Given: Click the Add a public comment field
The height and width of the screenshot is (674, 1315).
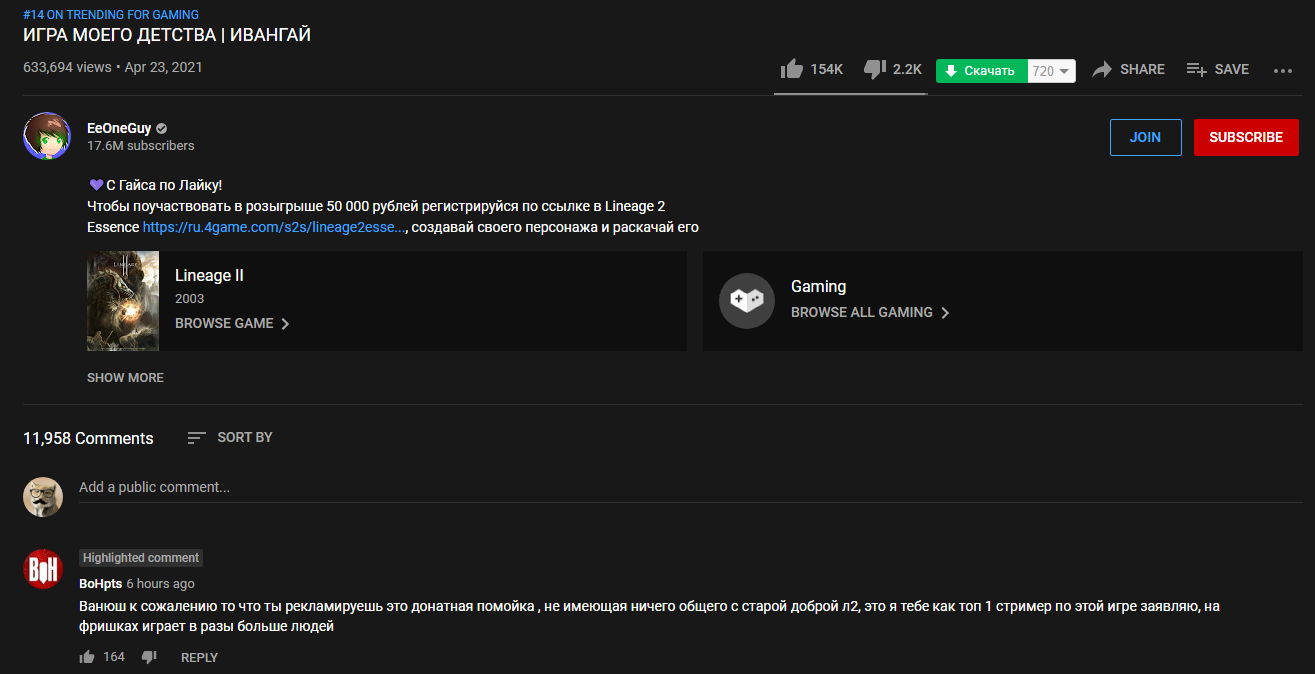Looking at the screenshot, I should coord(400,488).
